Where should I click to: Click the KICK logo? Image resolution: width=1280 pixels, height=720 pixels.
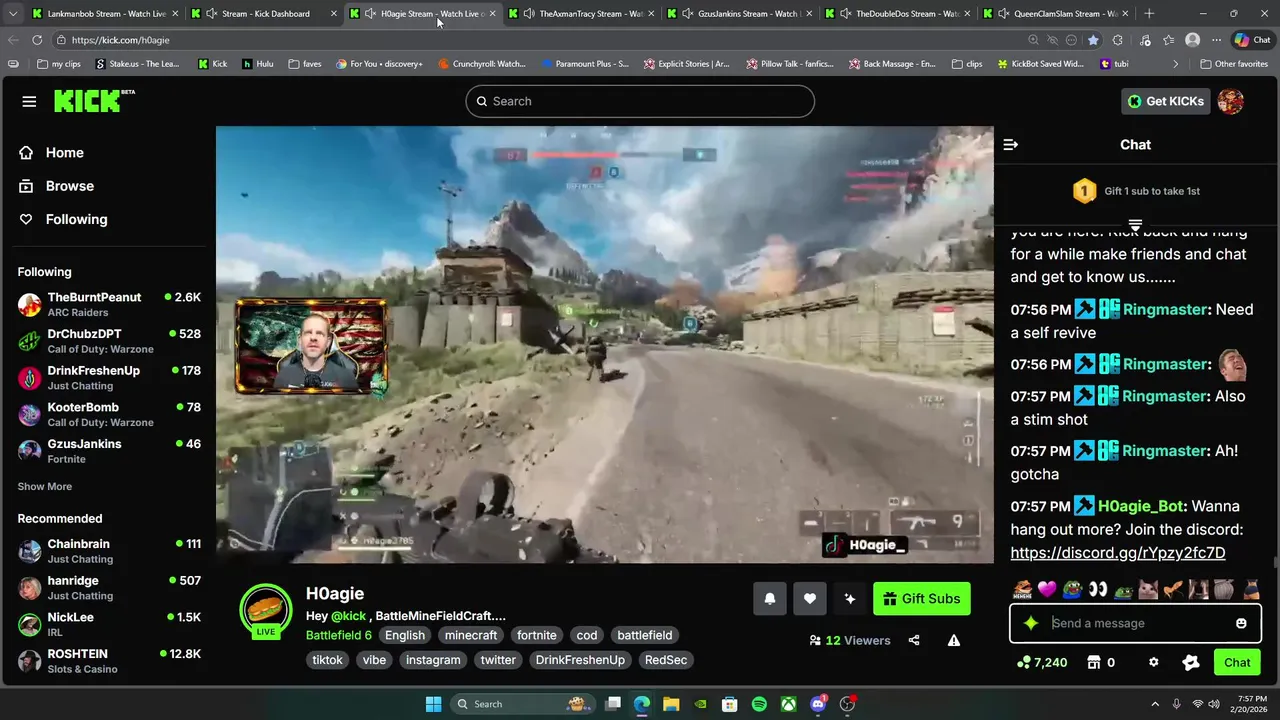(94, 100)
